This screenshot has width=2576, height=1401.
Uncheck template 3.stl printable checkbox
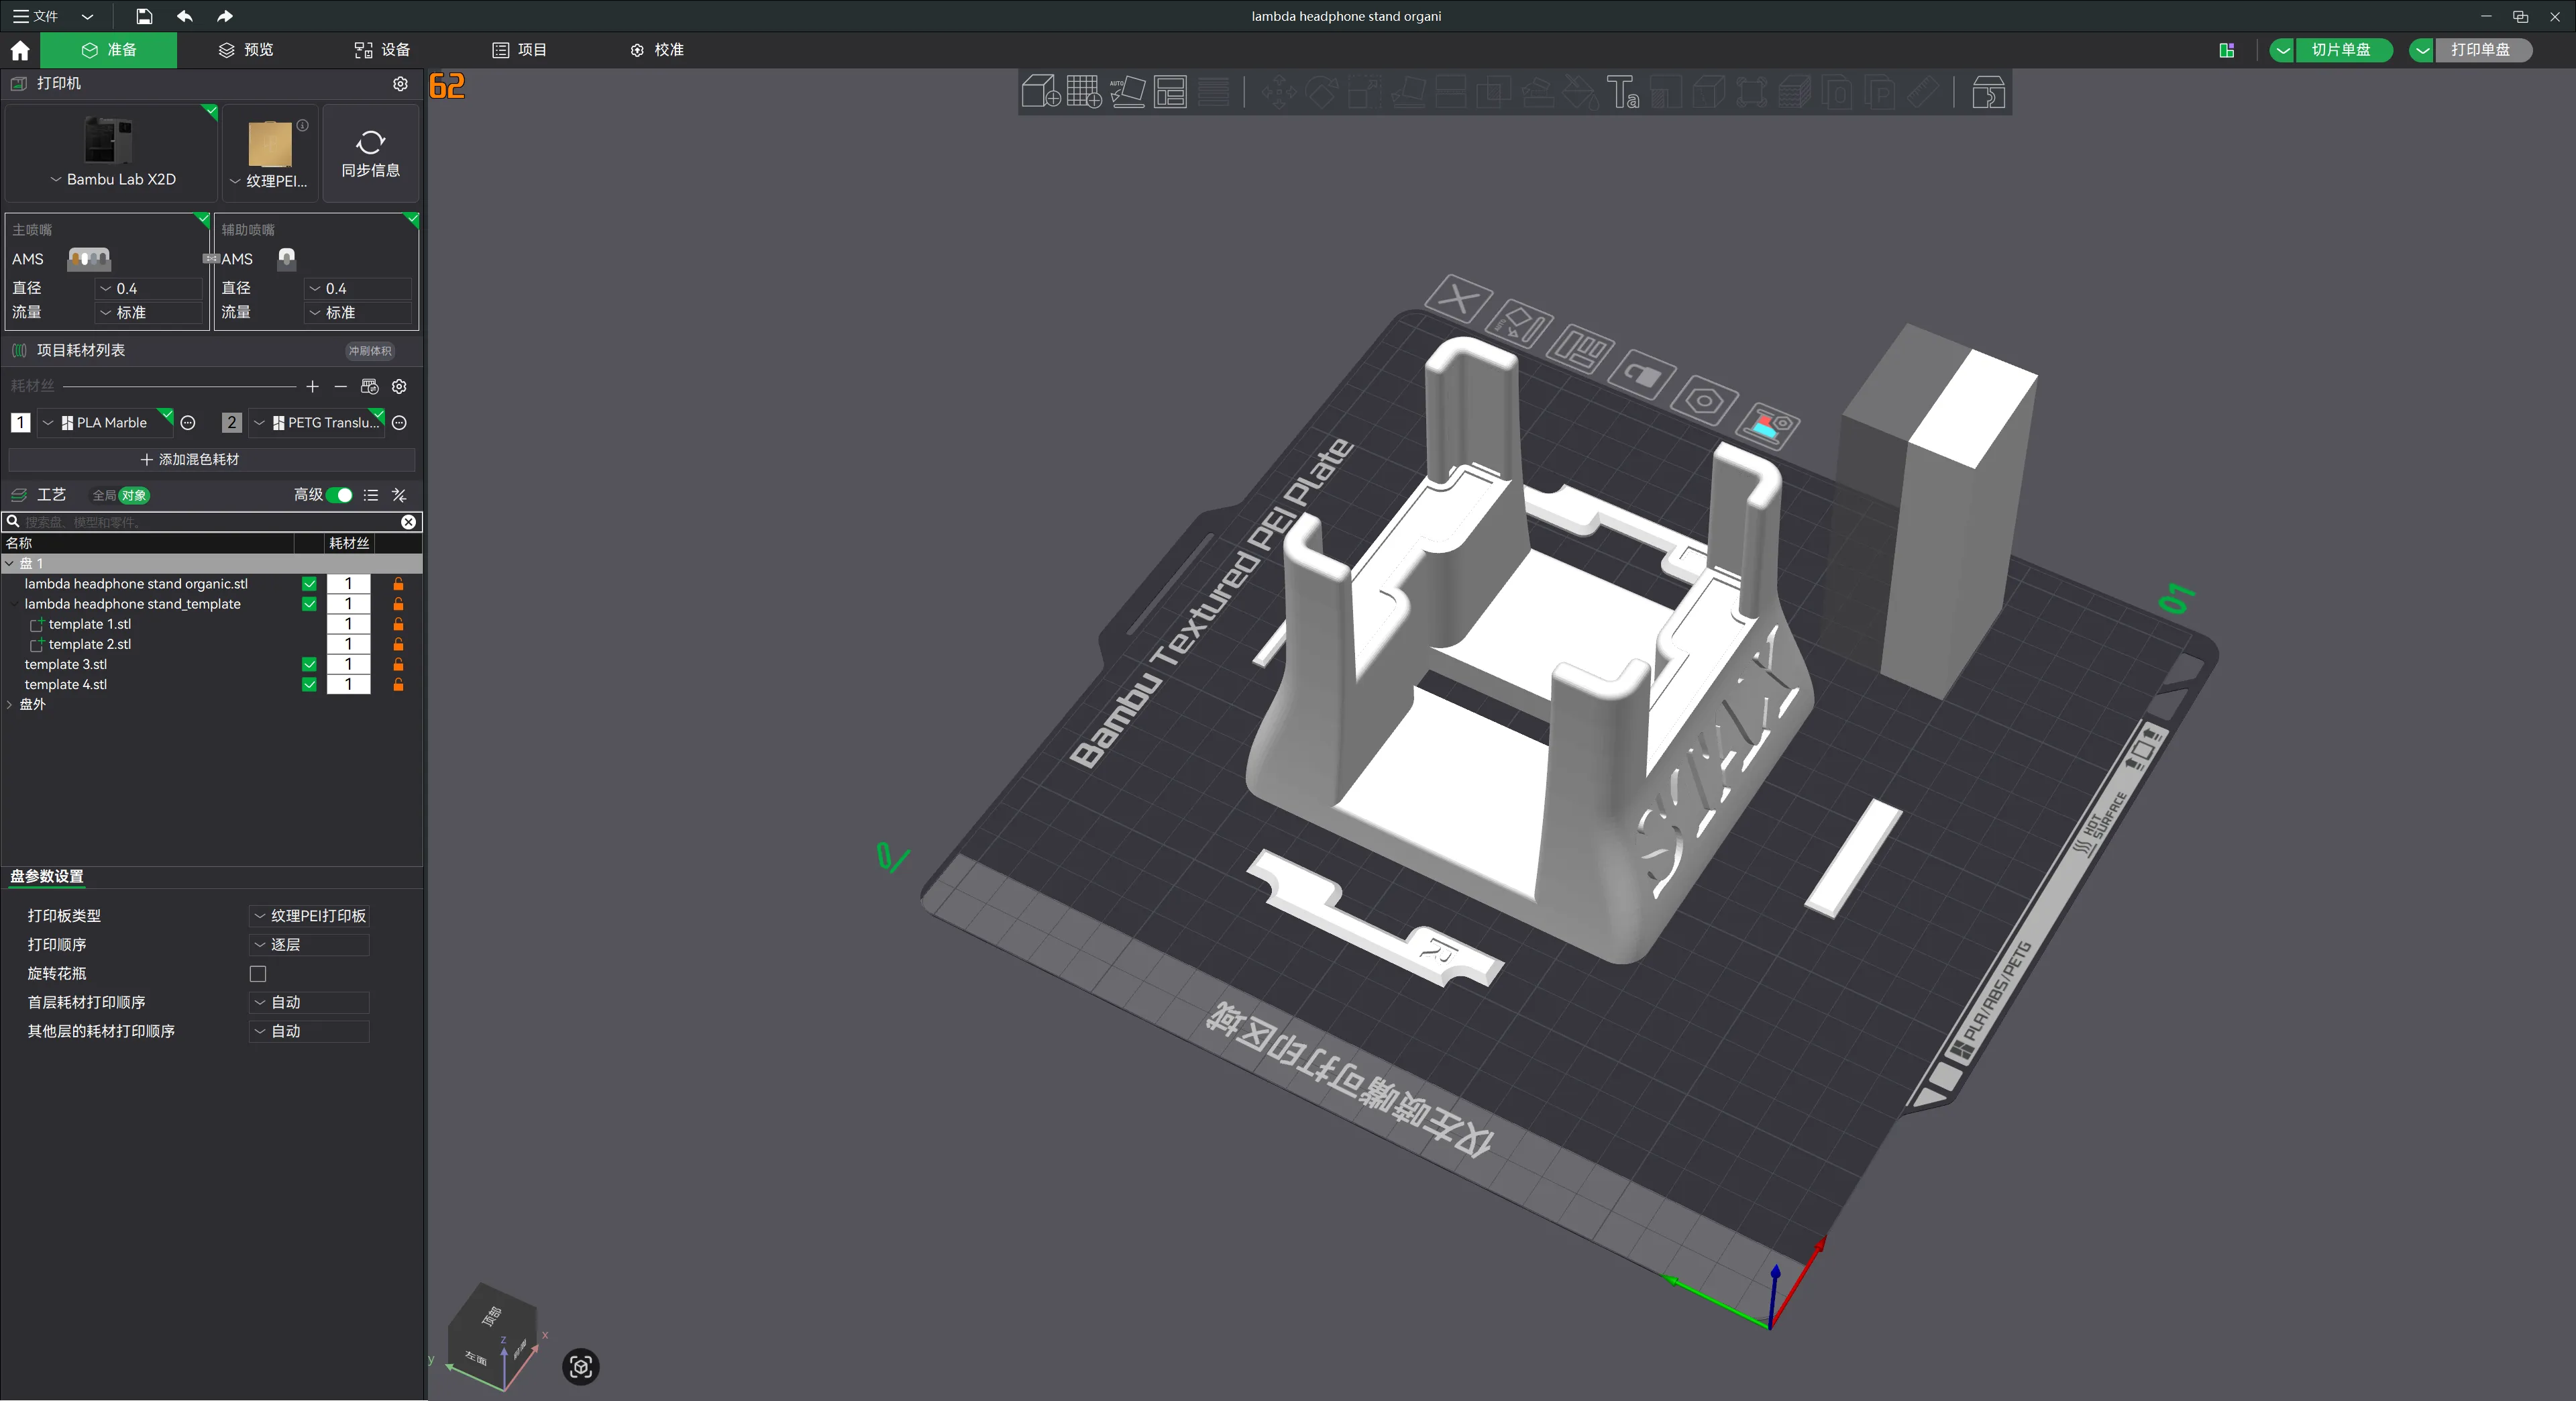coord(309,664)
